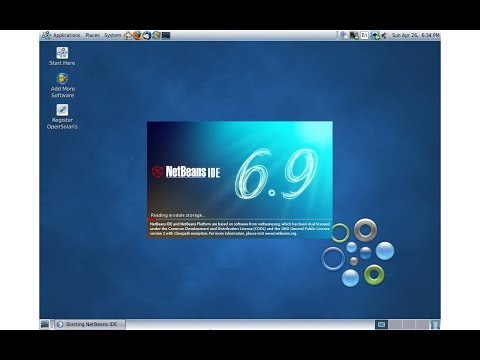Screen dimensions: 480x360
Task: Click the date and time clock
Action: pyautogui.click(x=416, y=35)
